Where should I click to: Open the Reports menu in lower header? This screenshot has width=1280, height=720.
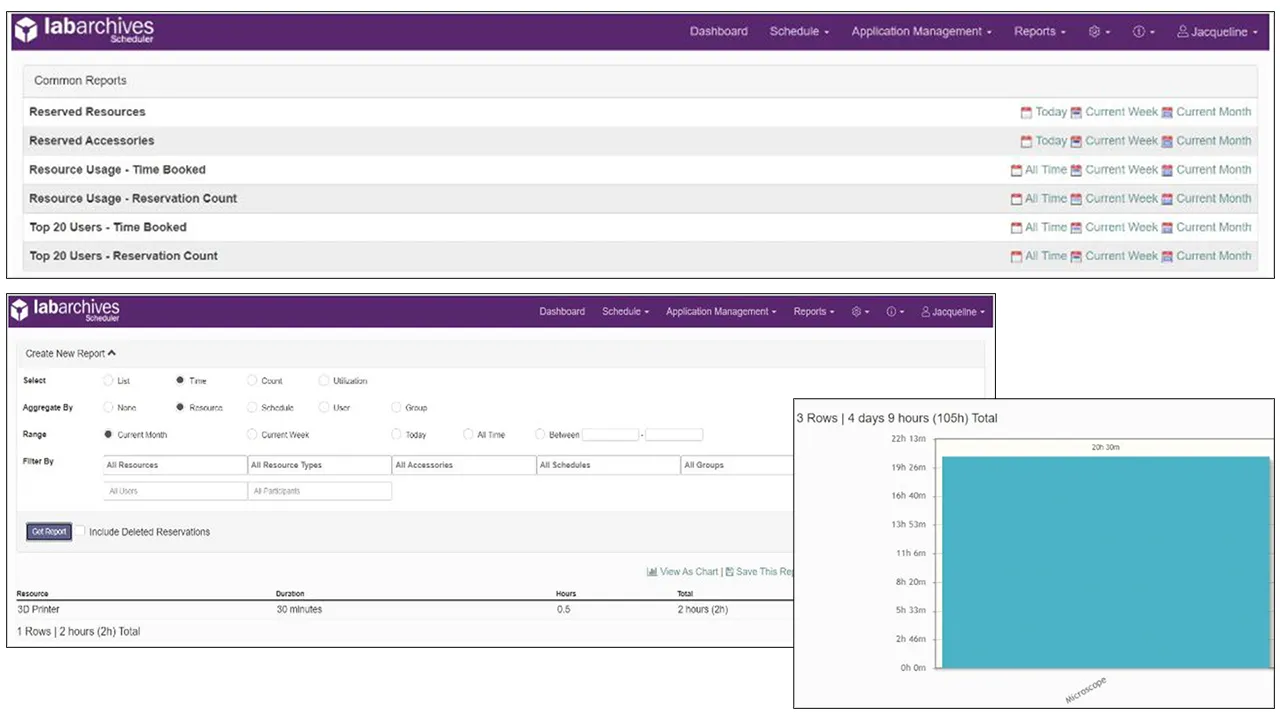tap(814, 312)
